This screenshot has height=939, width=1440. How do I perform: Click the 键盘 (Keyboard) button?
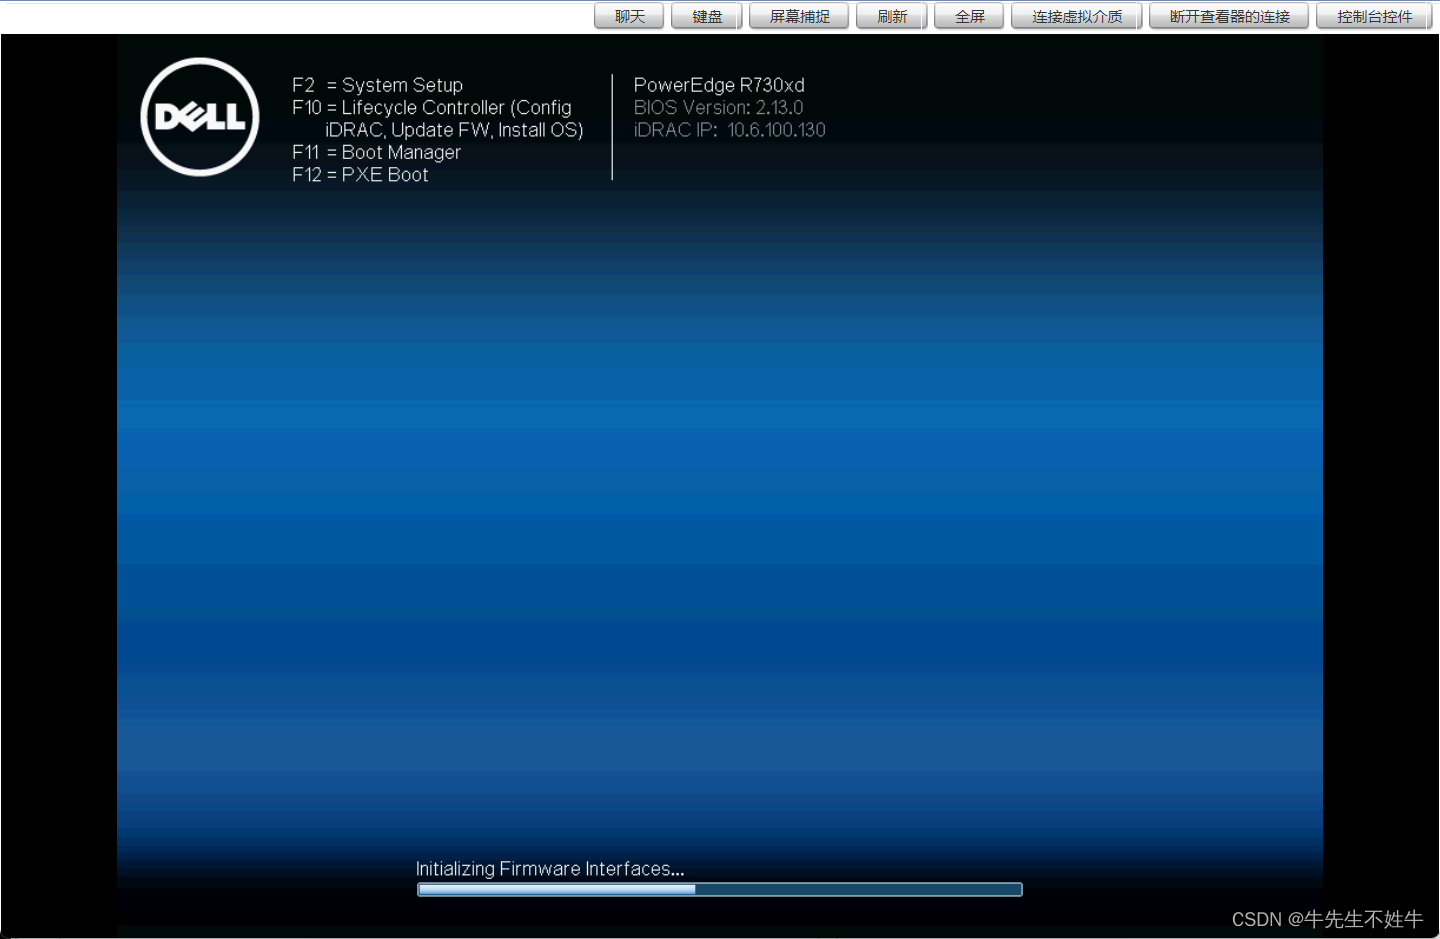click(x=707, y=16)
